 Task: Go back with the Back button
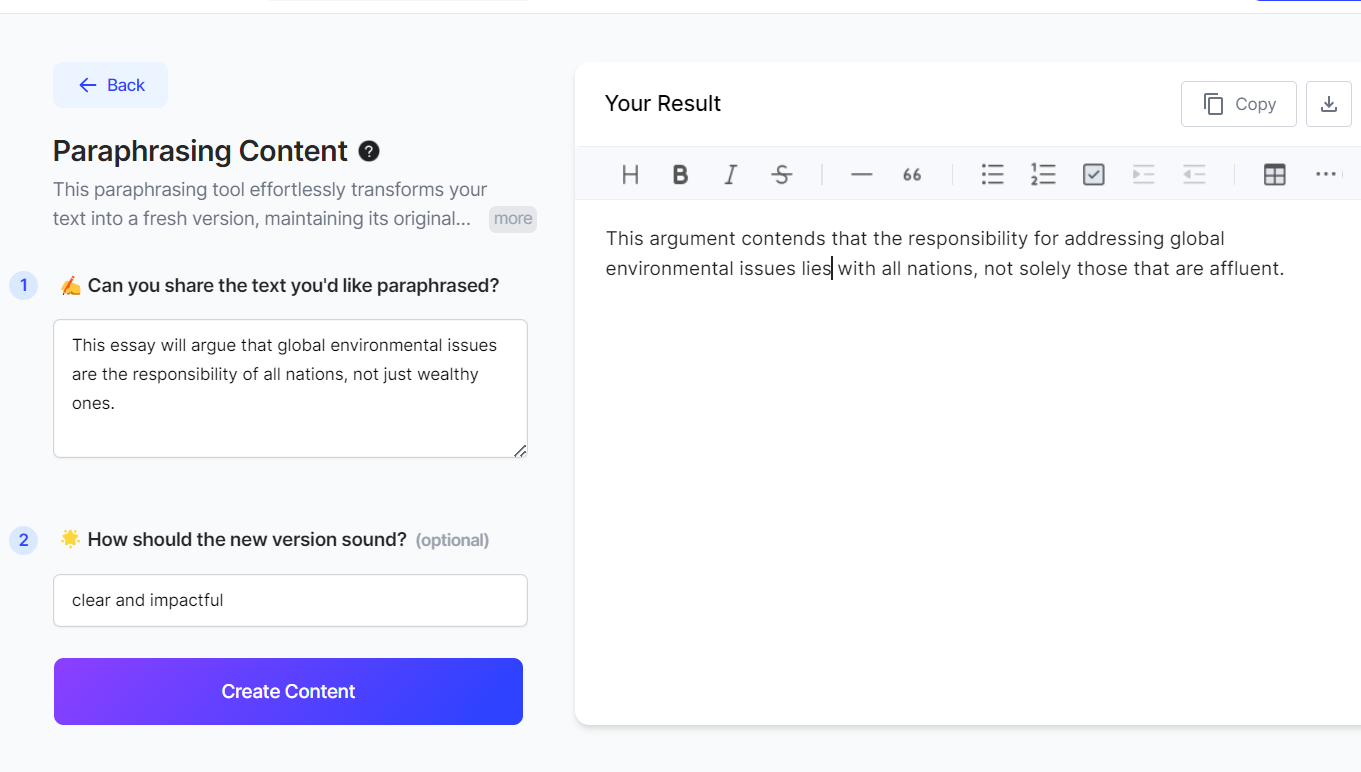click(110, 85)
